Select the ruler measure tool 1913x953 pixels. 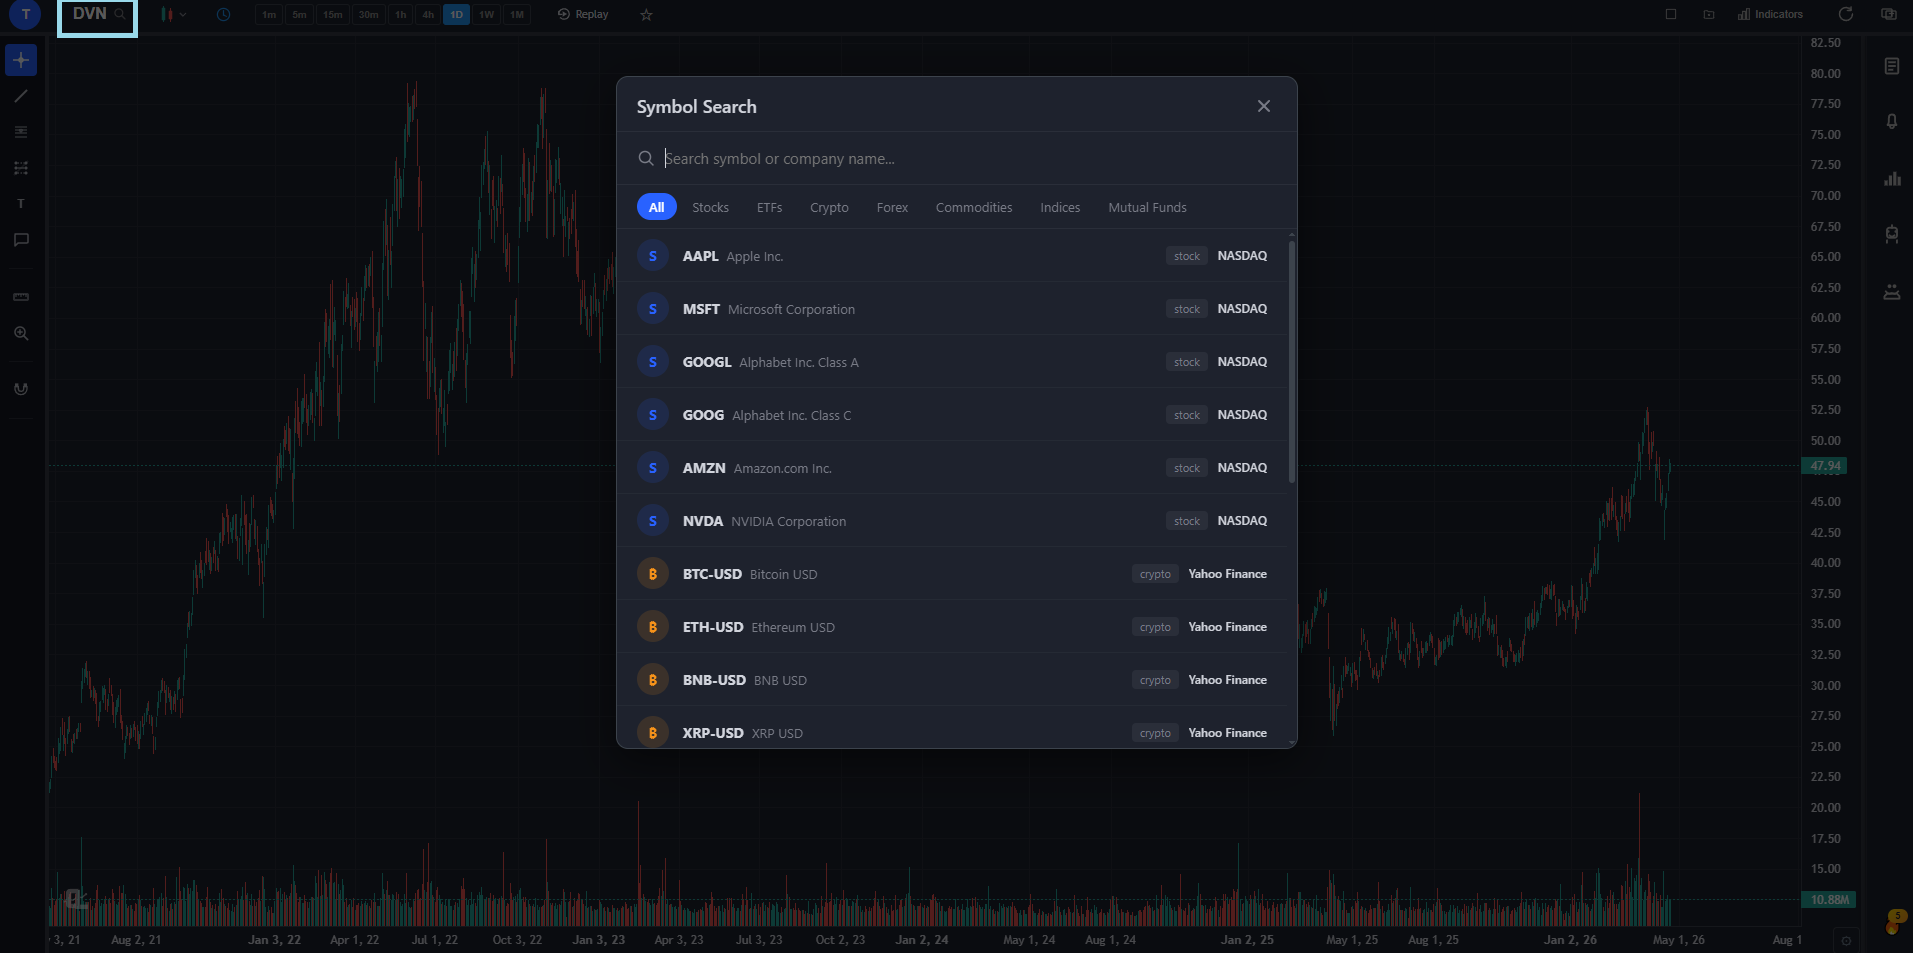tap(21, 297)
